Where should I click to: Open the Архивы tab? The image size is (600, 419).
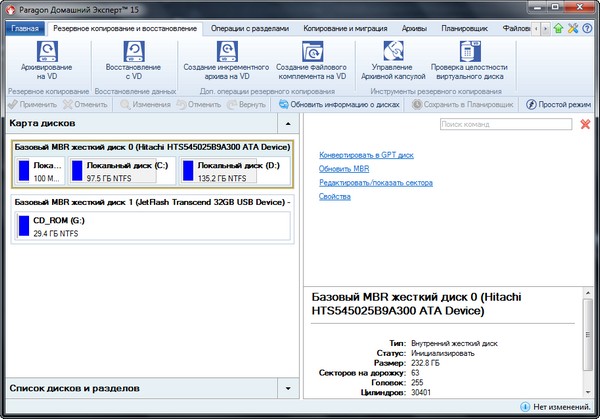pyautogui.click(x=414, y=29)
